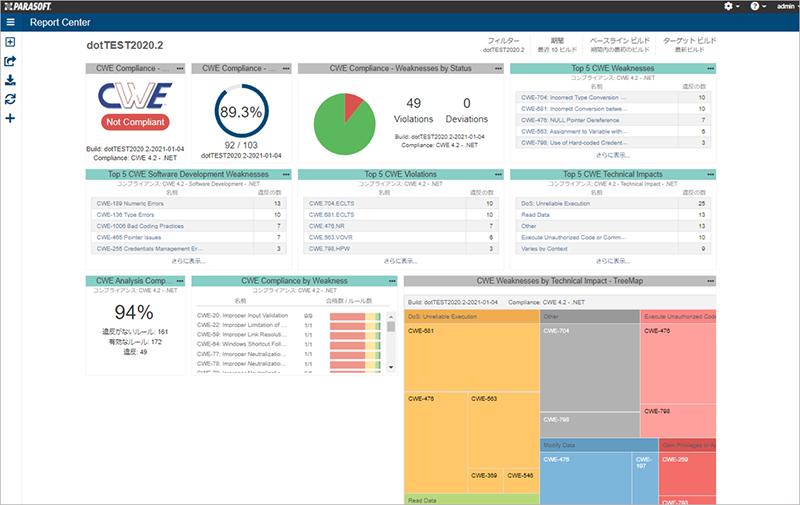Viewport: 800px width, 505px height.
Task: Open options menu of Top 5 CWE Technical Impacts
Action: click(x=710, y=174)
